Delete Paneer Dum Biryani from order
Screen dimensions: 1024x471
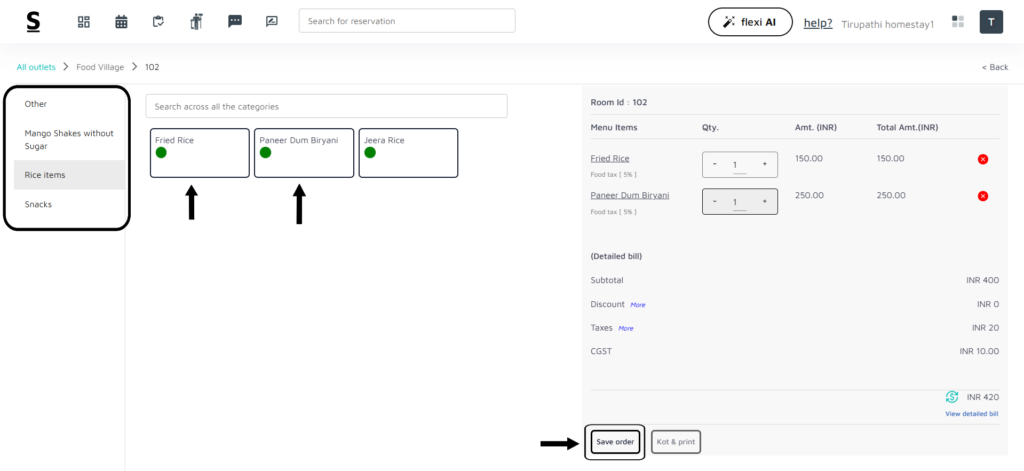(982, 196)
